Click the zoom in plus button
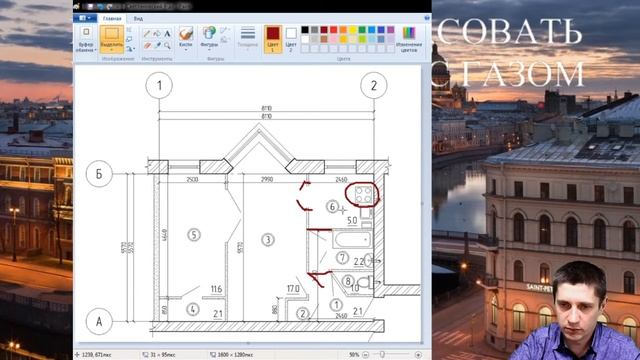The image size is (640, 360). pos(418,355)
